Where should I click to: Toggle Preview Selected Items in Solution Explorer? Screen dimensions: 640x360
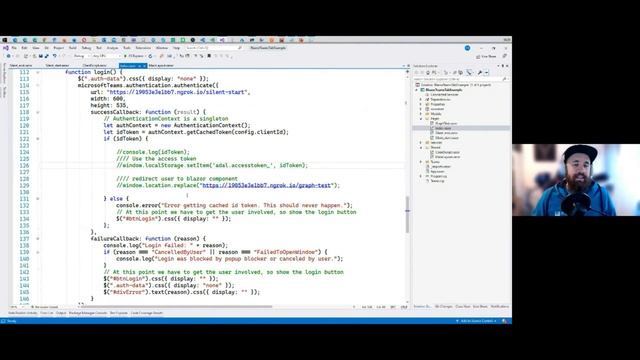(486, 73)
